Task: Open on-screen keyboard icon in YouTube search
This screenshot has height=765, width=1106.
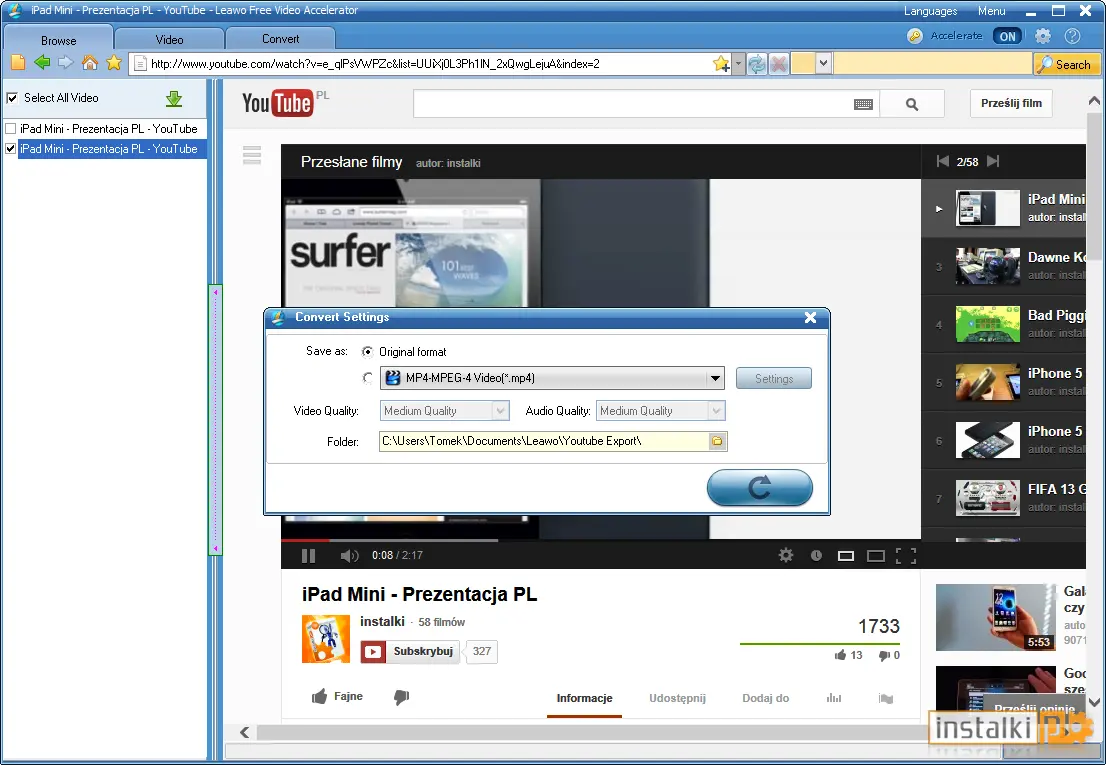Action: point(863,104)
